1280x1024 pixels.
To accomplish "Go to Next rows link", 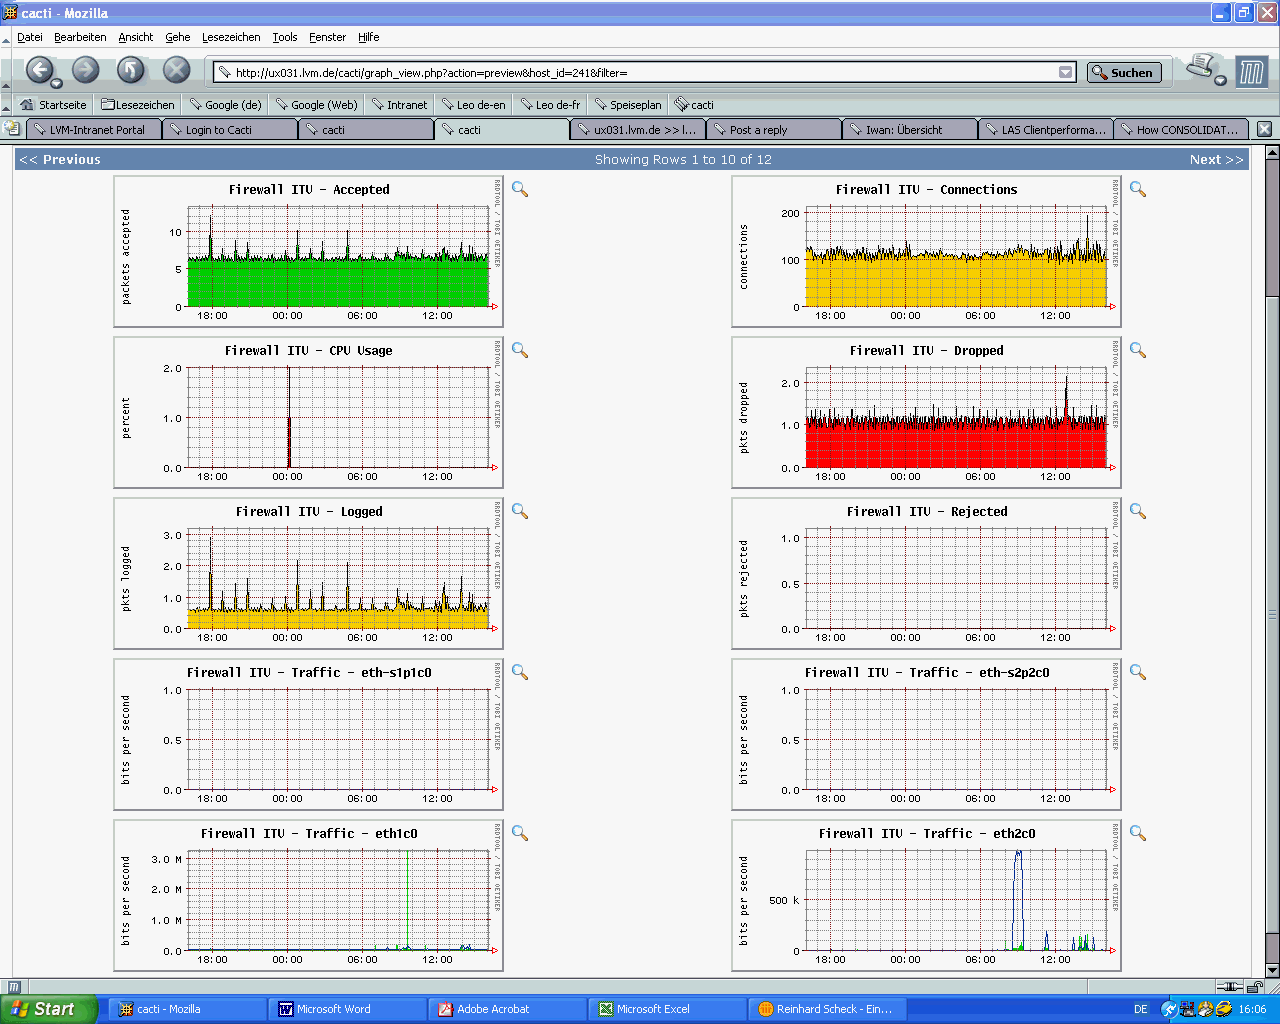I will (1217, 159).
